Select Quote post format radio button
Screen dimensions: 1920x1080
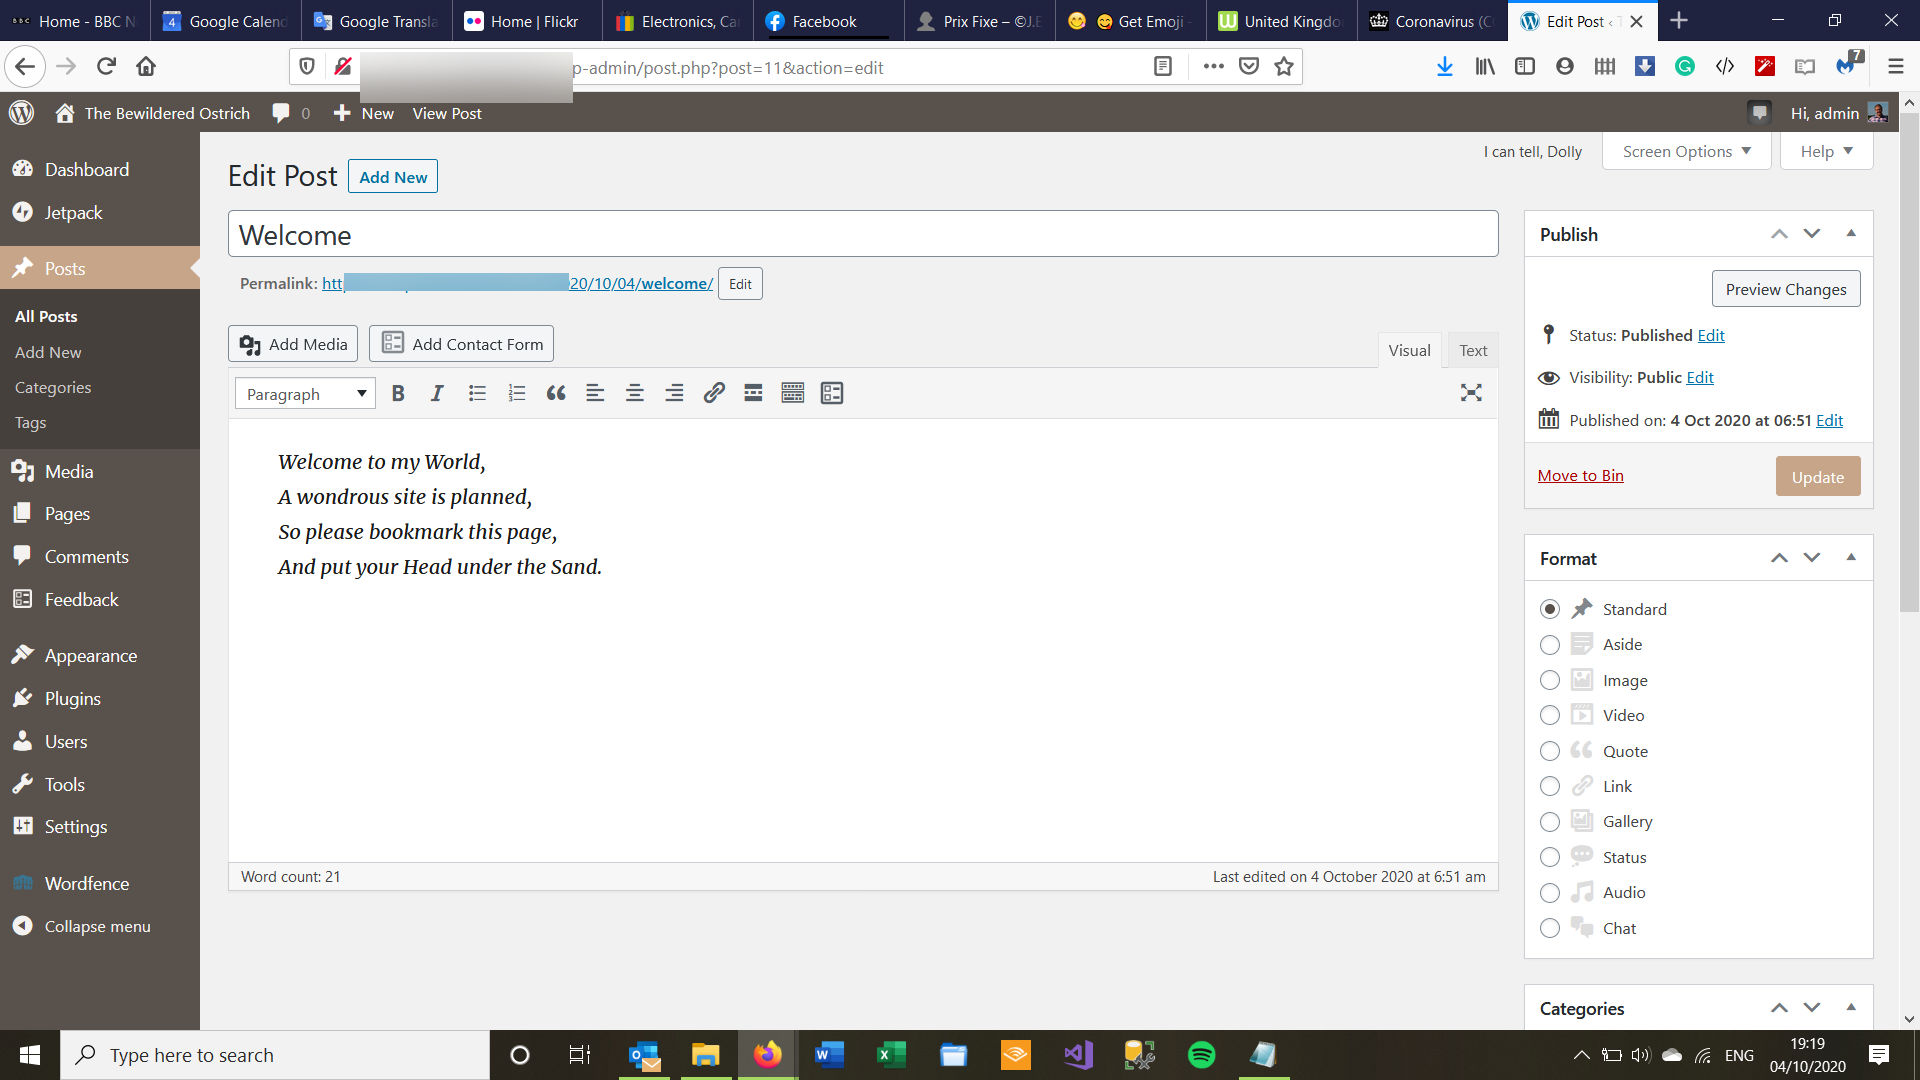[1549, 751]
